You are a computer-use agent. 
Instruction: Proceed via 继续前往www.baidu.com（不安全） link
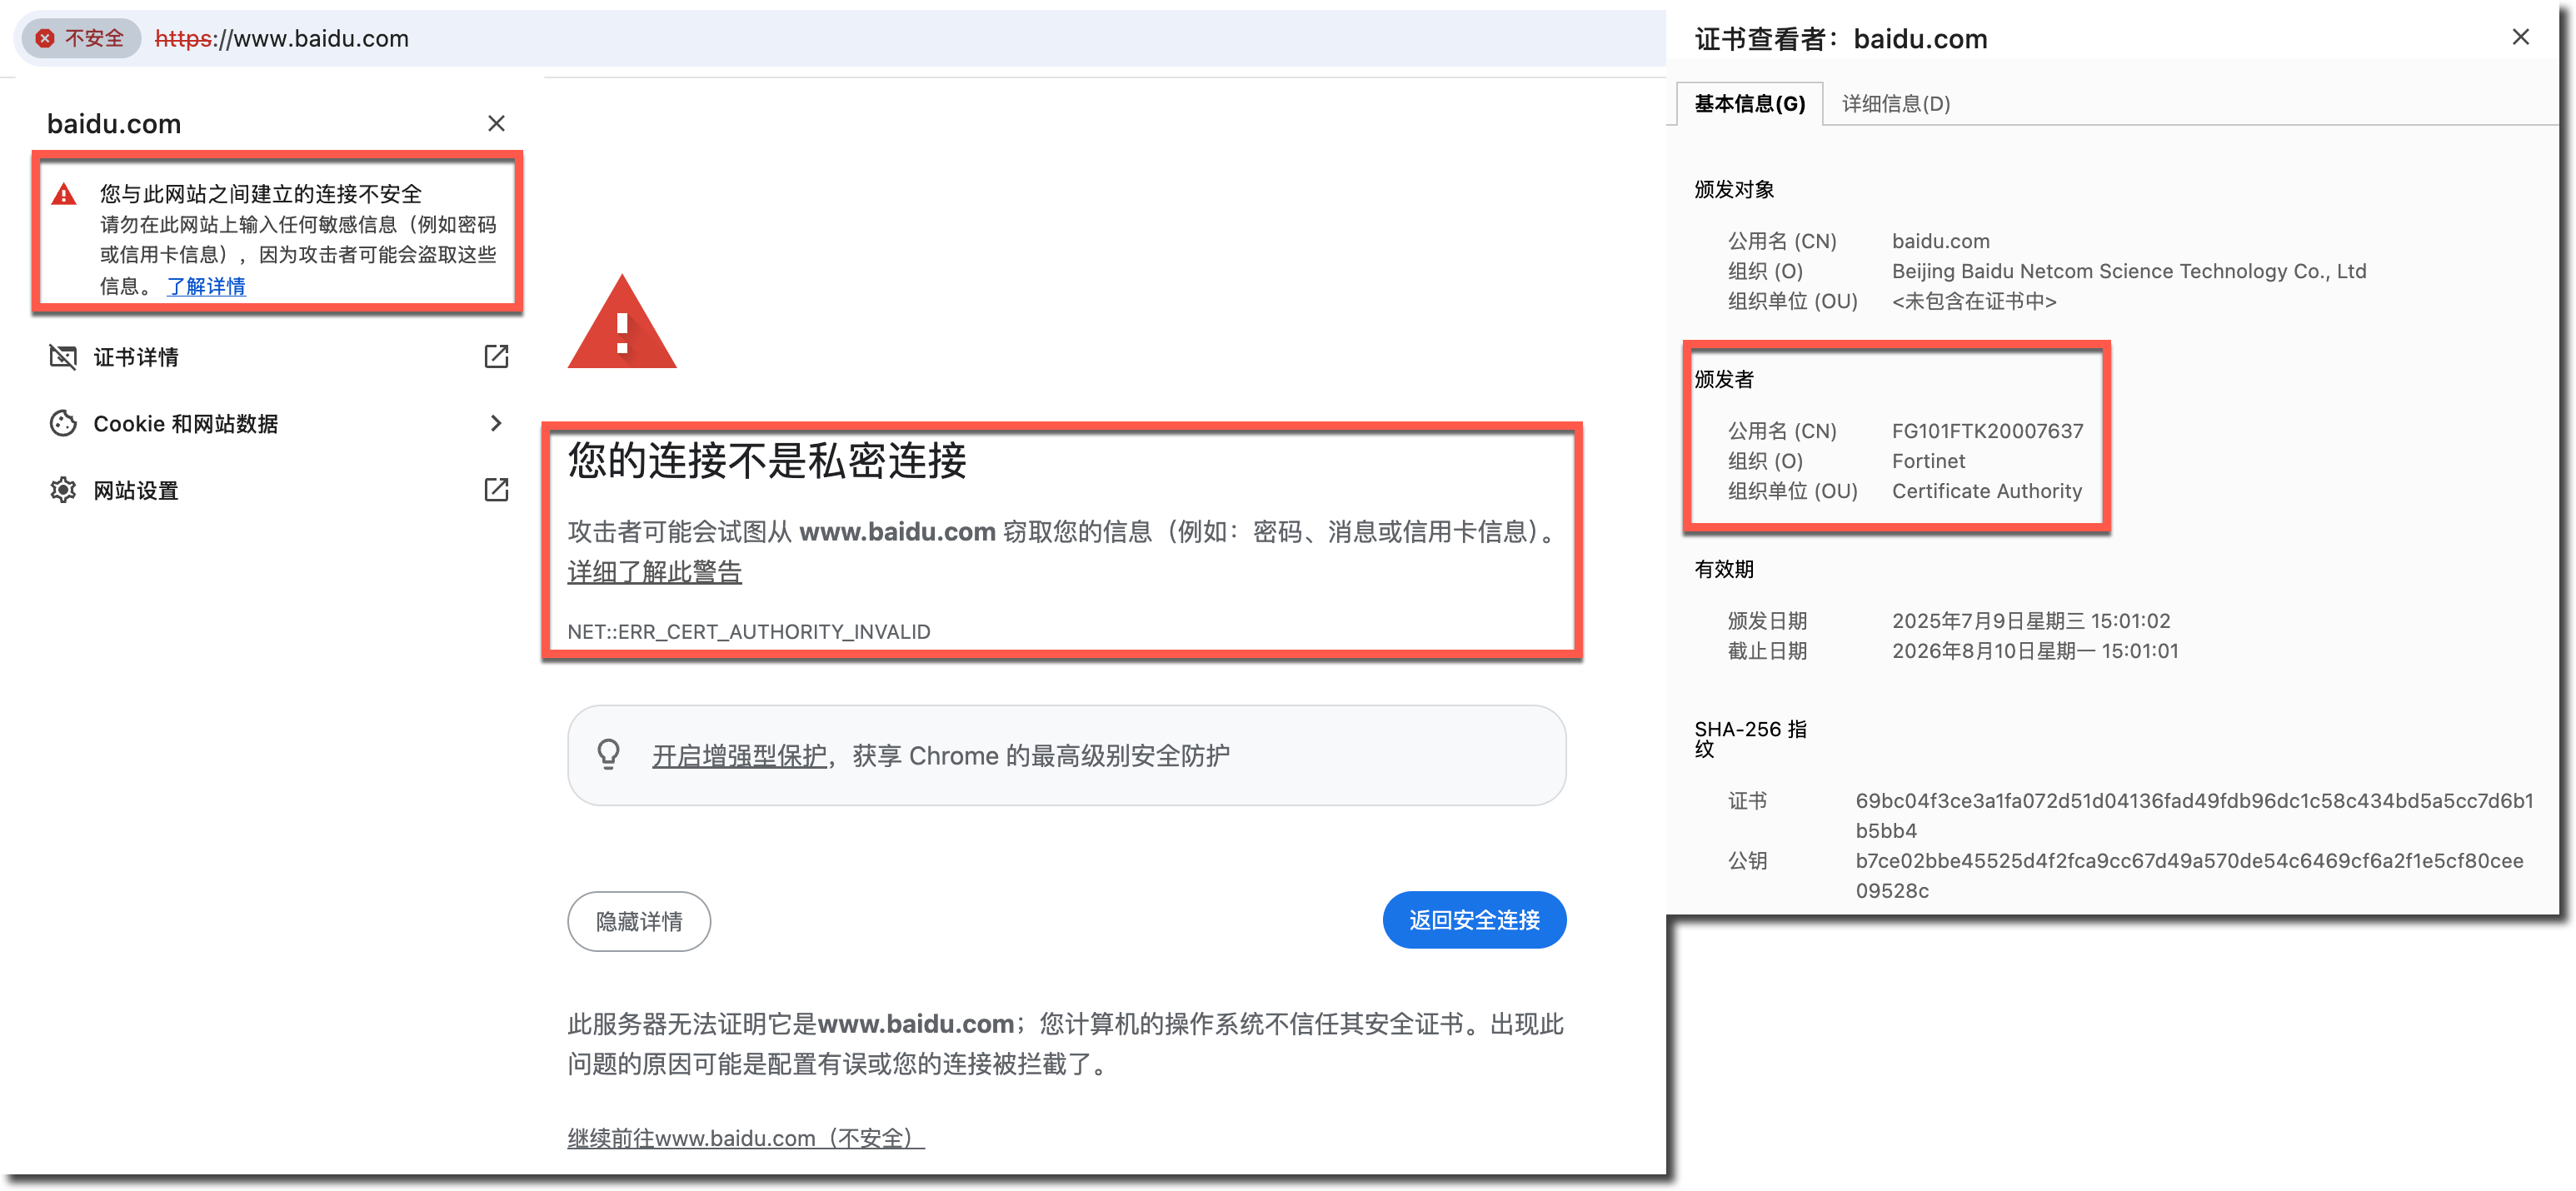coord(746,1138)
